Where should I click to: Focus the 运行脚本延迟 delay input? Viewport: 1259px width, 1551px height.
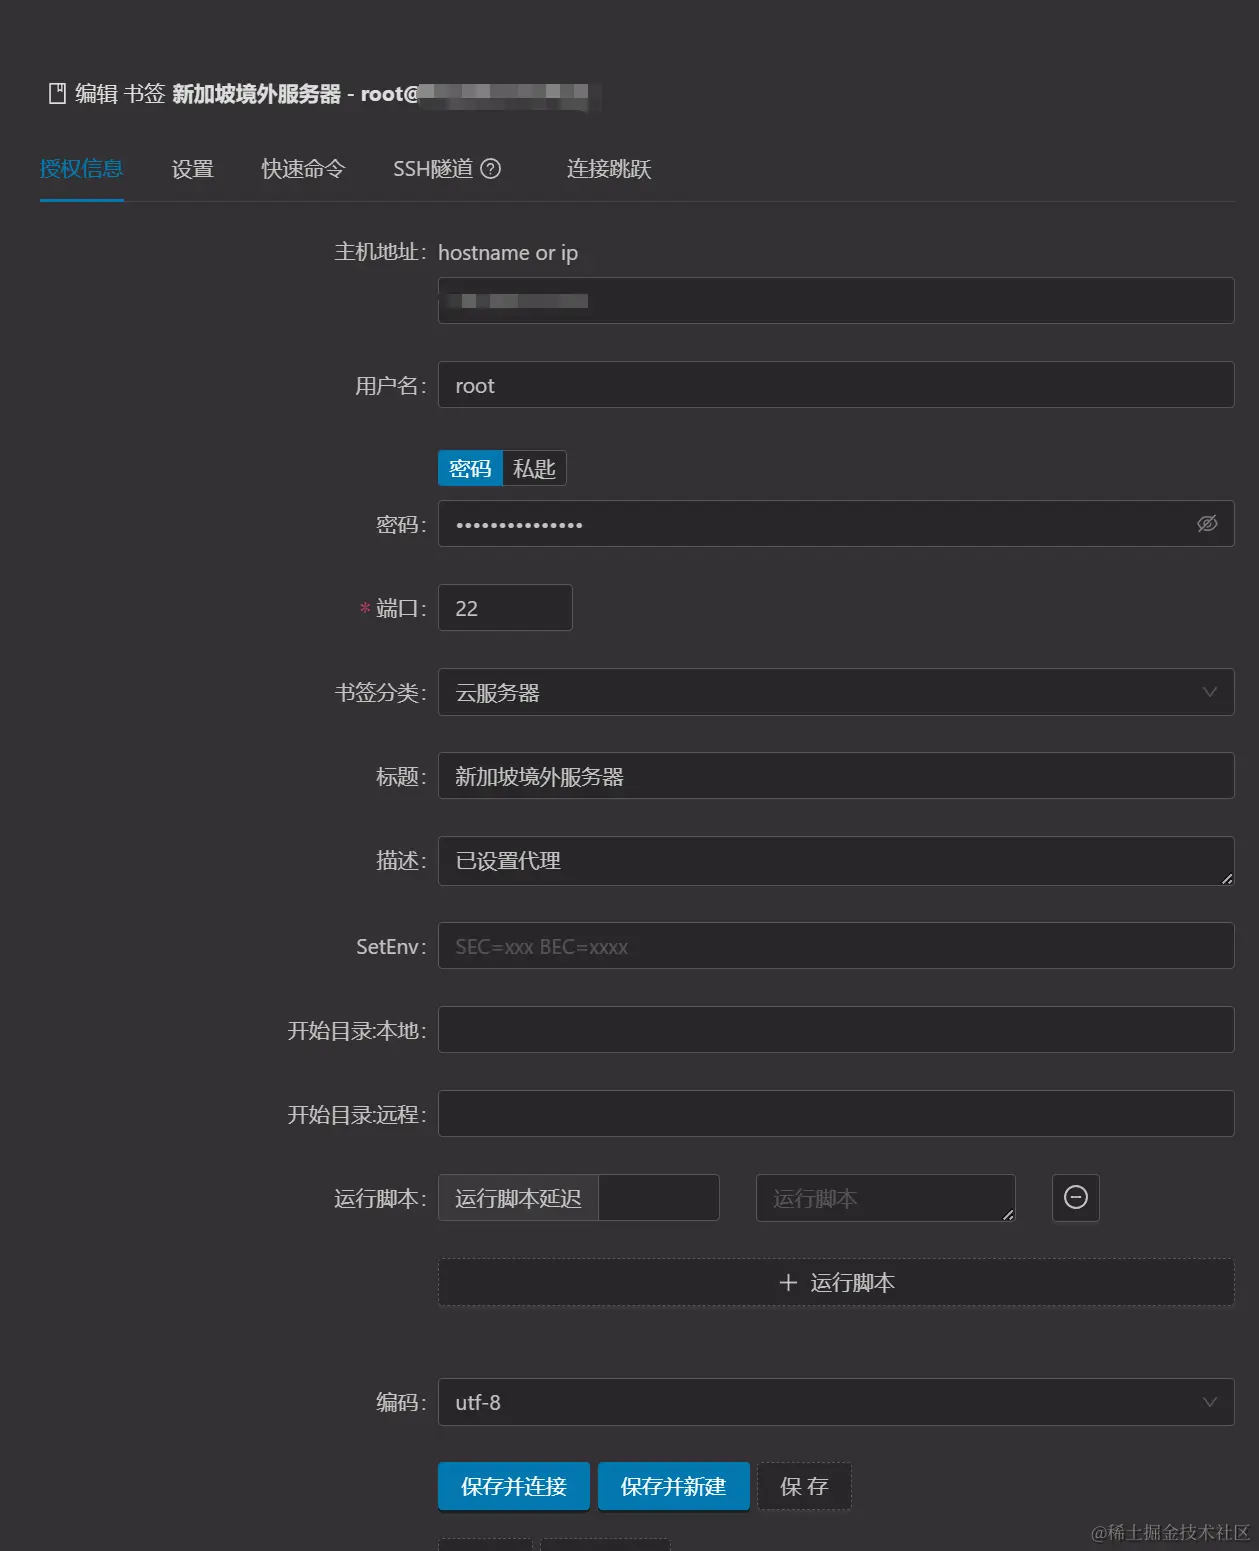[x=658, y=1198]
